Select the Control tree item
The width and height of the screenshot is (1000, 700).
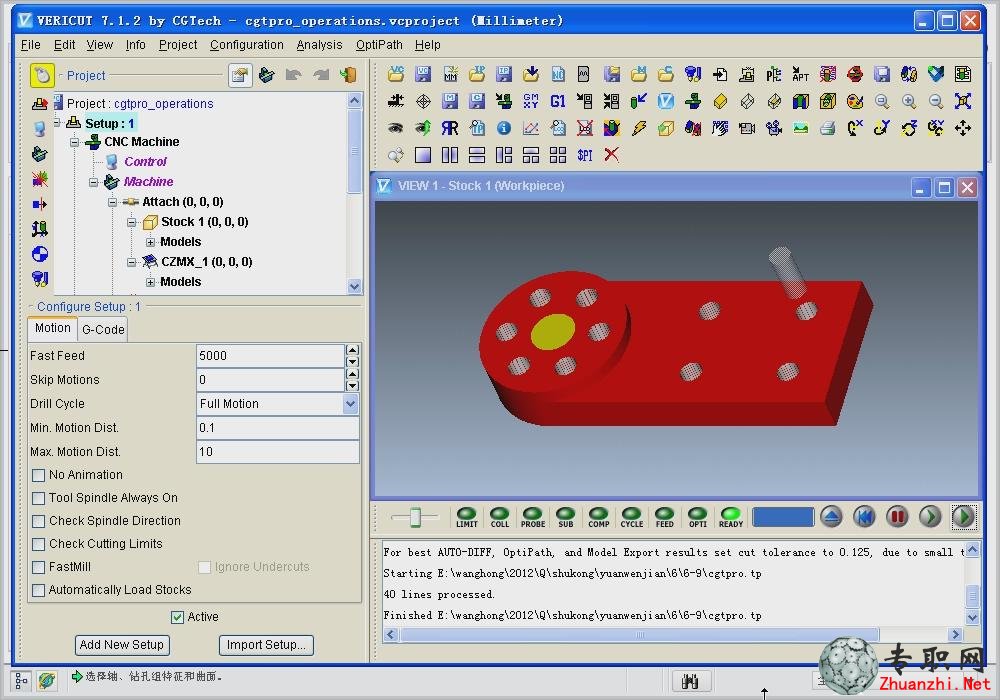point(145,162)
